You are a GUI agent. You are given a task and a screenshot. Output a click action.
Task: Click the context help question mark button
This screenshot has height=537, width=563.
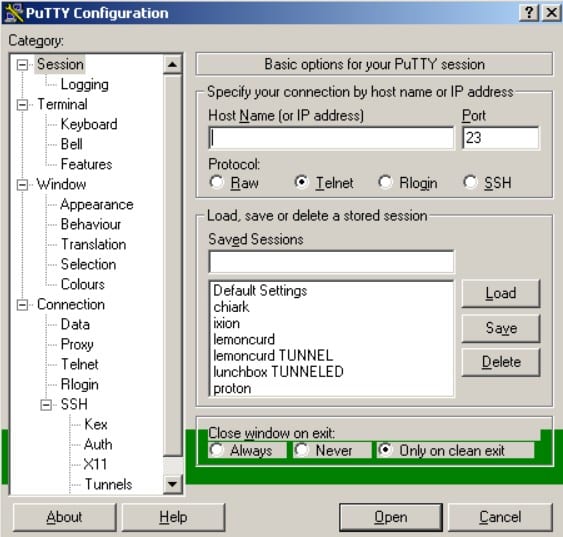tap(529, 13)
